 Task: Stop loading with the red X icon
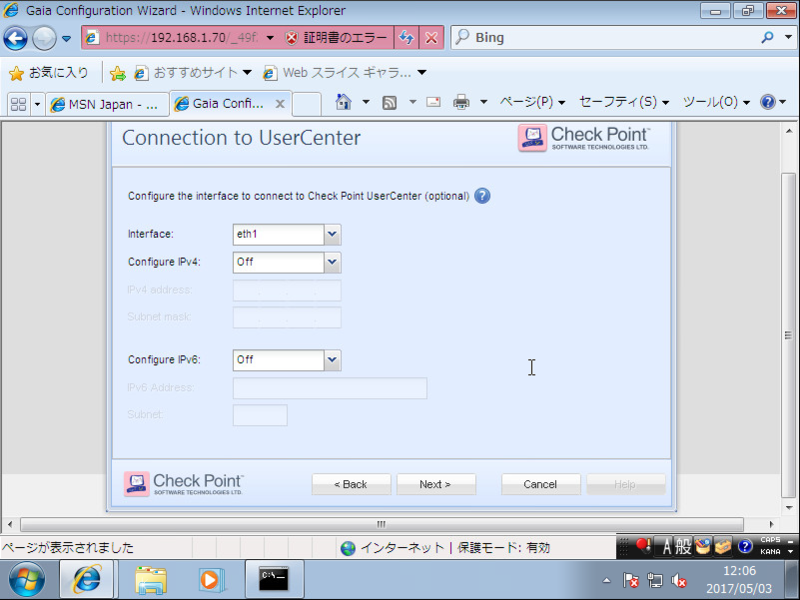(432, 38)
